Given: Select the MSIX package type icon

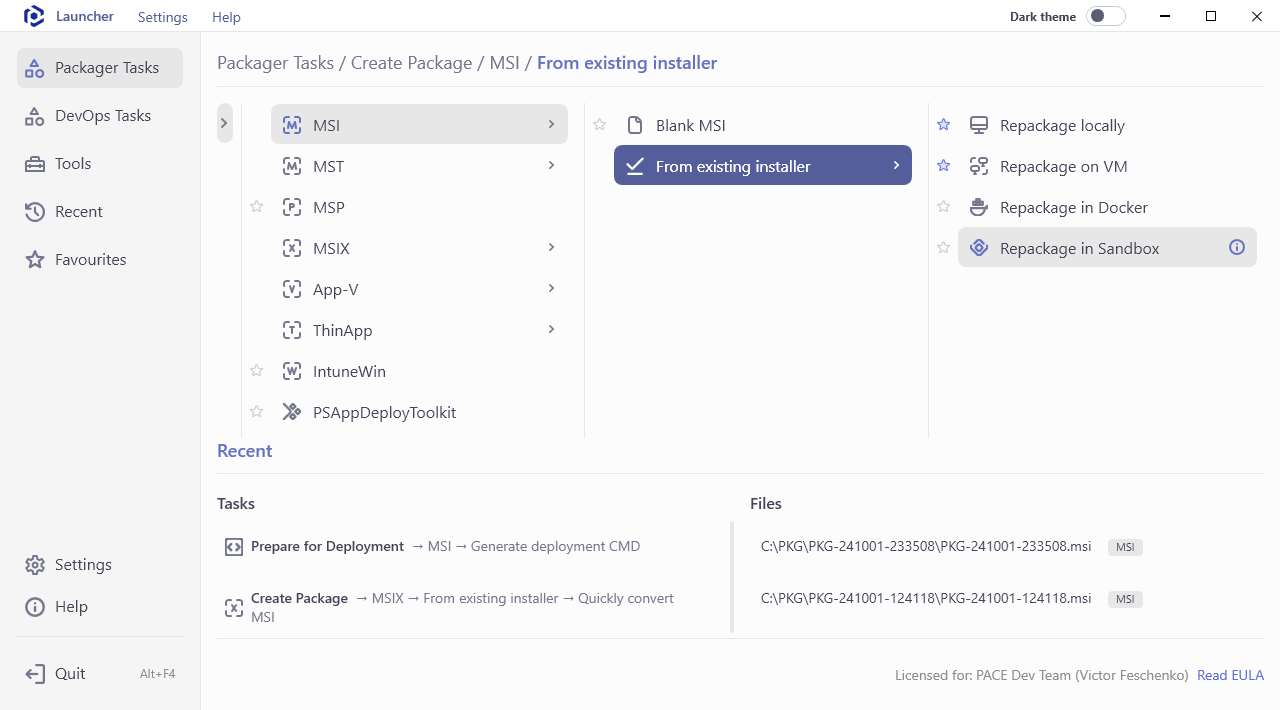Looking at the screenshot, I should (x=292, y=249).
